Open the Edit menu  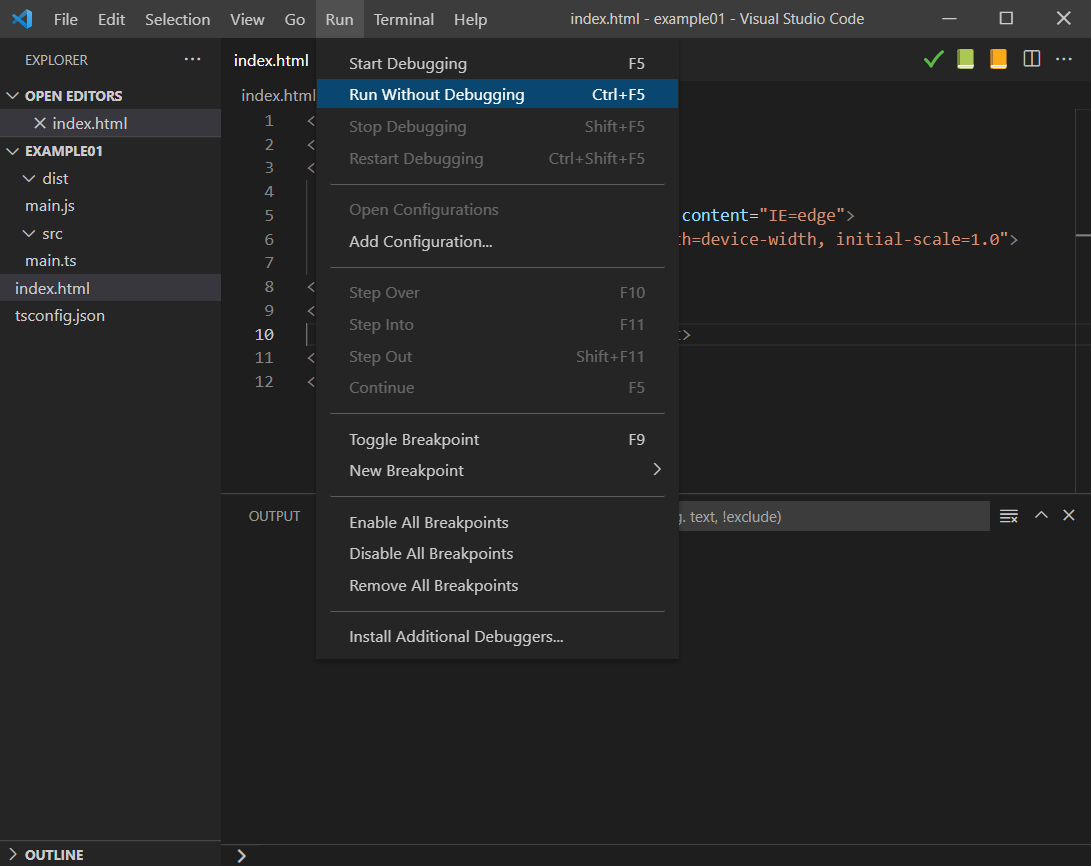click(111, 19)
